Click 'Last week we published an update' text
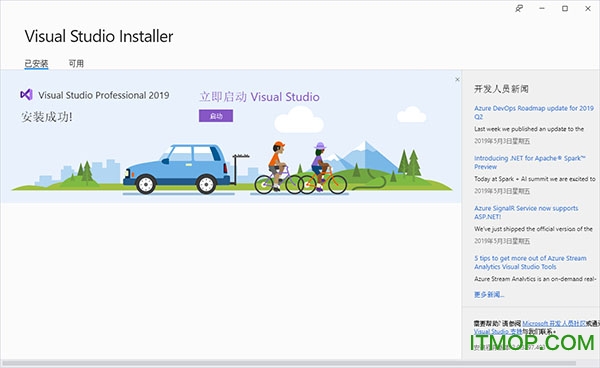The height and width of the screenshot is (368, 600). tap(529, 129)
